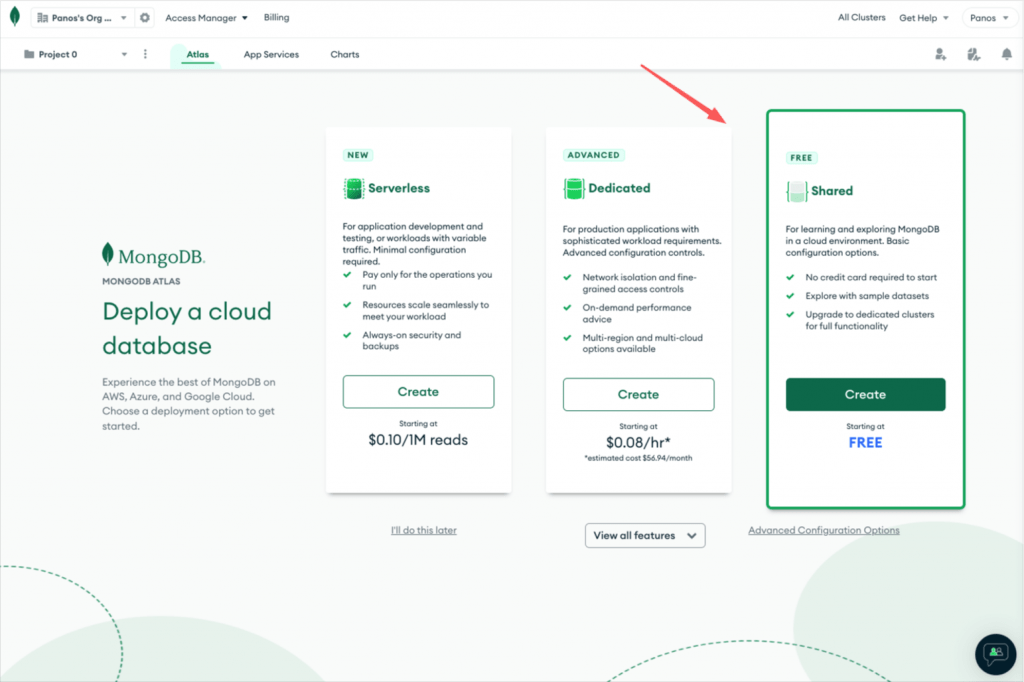Switch to the Atlas tab
The width and height of the screenshot is (1024, 682).
click(198, 54)
